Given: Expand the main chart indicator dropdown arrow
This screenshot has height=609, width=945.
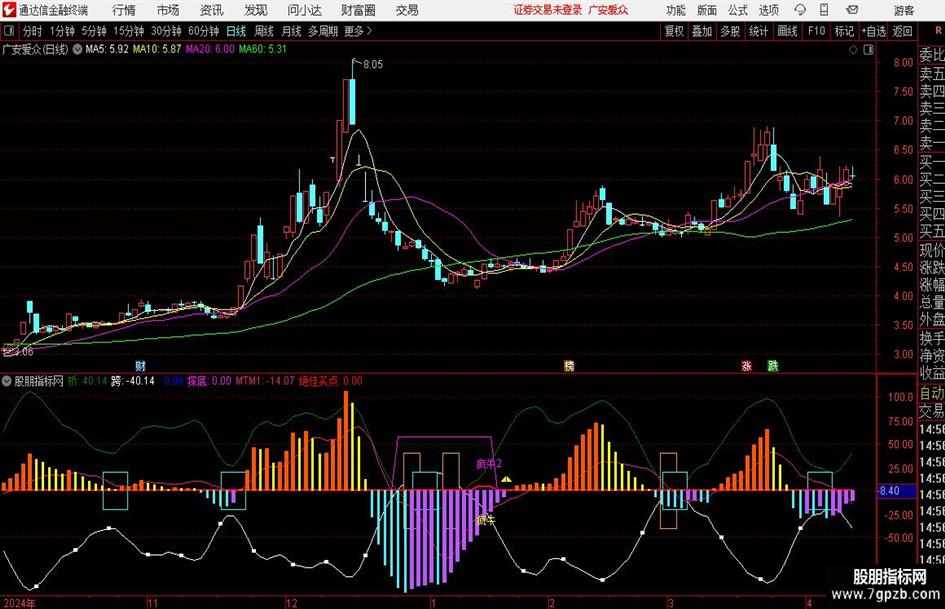Looking at the screenshot, I should click(77, 49).
